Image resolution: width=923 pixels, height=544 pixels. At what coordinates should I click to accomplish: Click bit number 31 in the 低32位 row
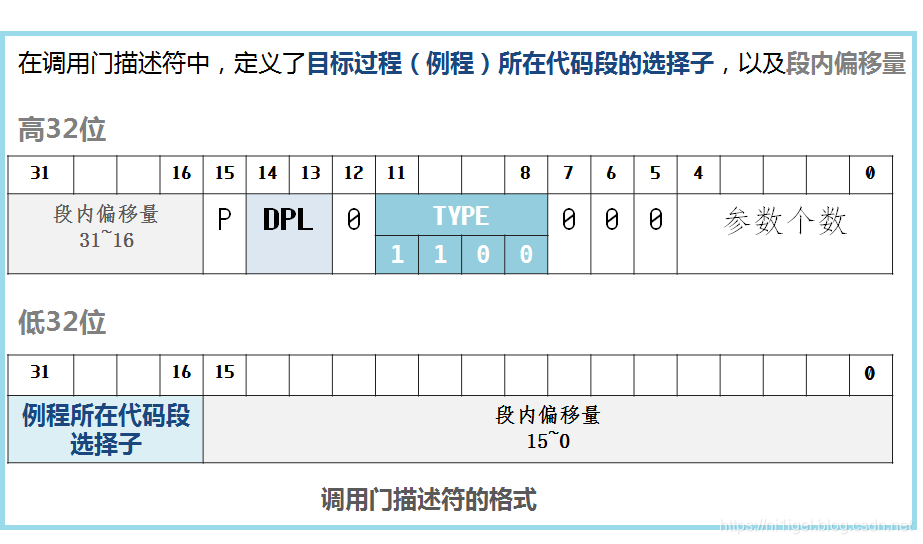40,374
